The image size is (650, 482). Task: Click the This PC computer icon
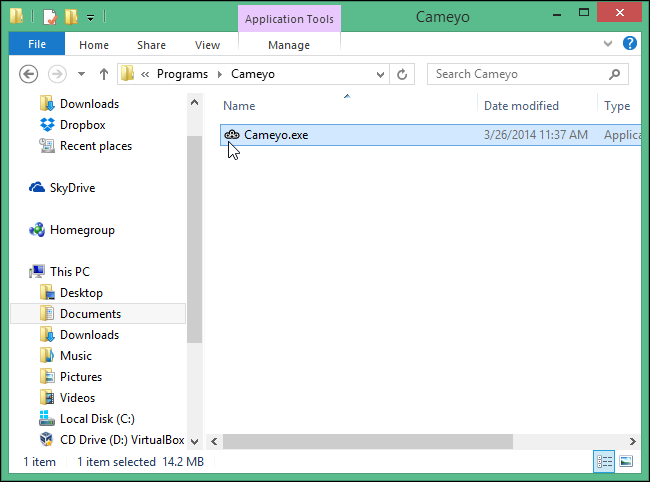(37, 271)
